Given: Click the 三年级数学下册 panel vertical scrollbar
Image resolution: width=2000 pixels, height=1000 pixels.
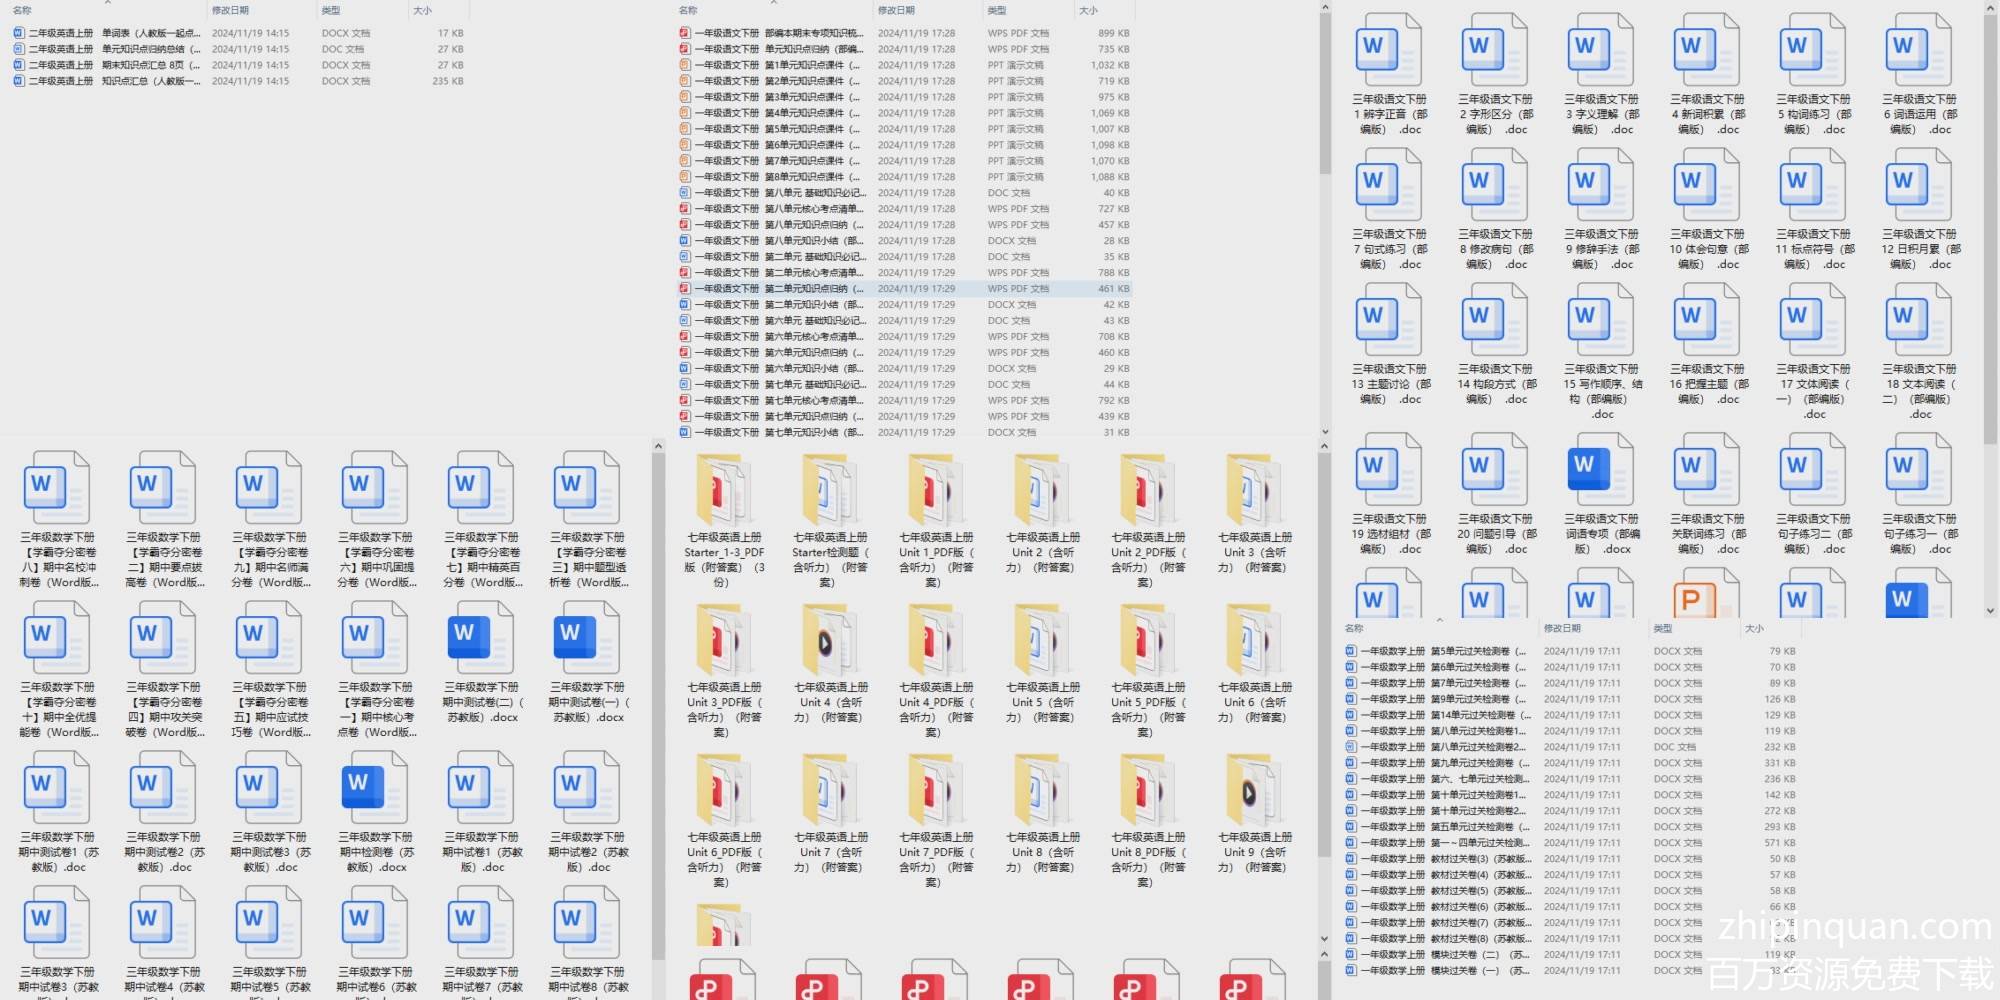Looking at the screenshot, I should click(x=658, y=705).
